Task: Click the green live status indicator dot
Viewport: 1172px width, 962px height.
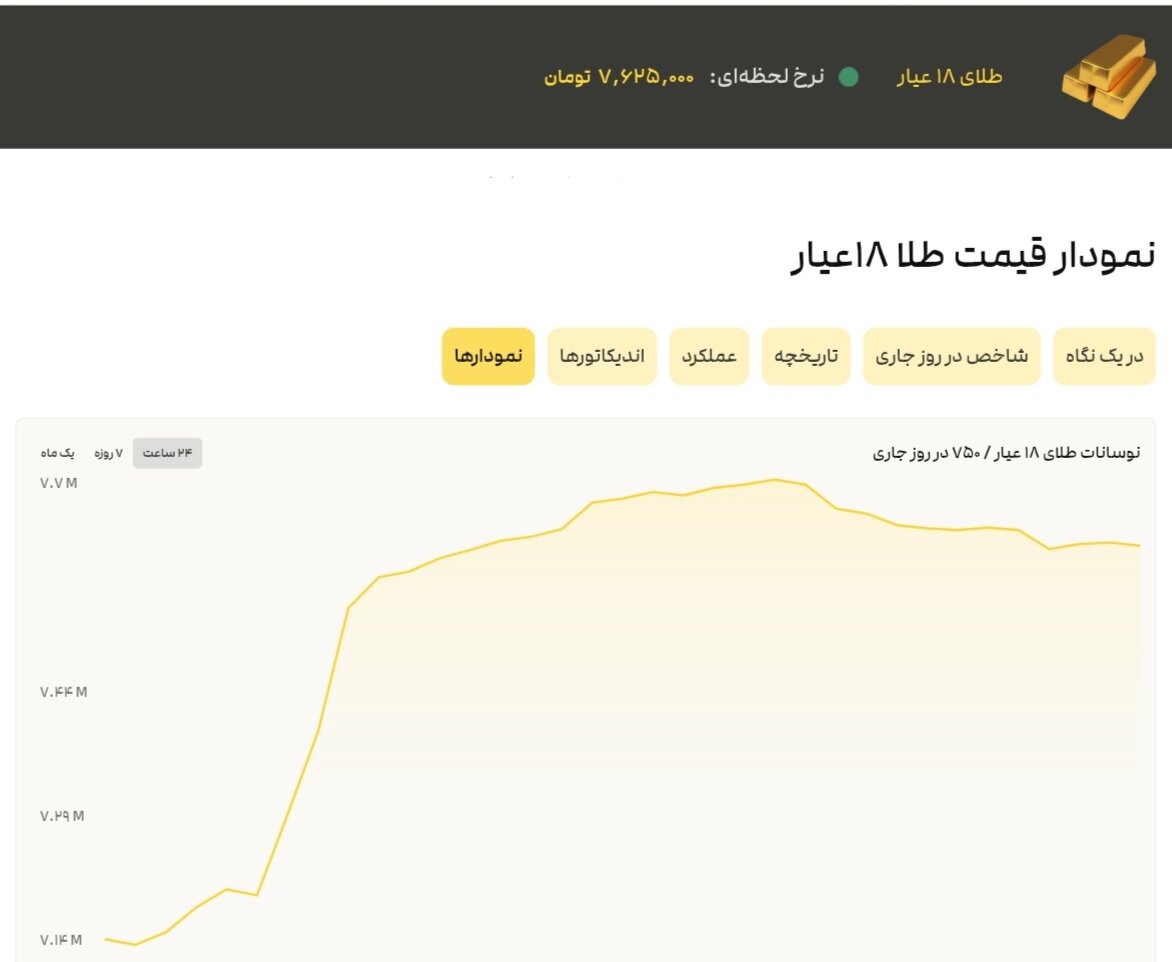Action: click(849, 77)
